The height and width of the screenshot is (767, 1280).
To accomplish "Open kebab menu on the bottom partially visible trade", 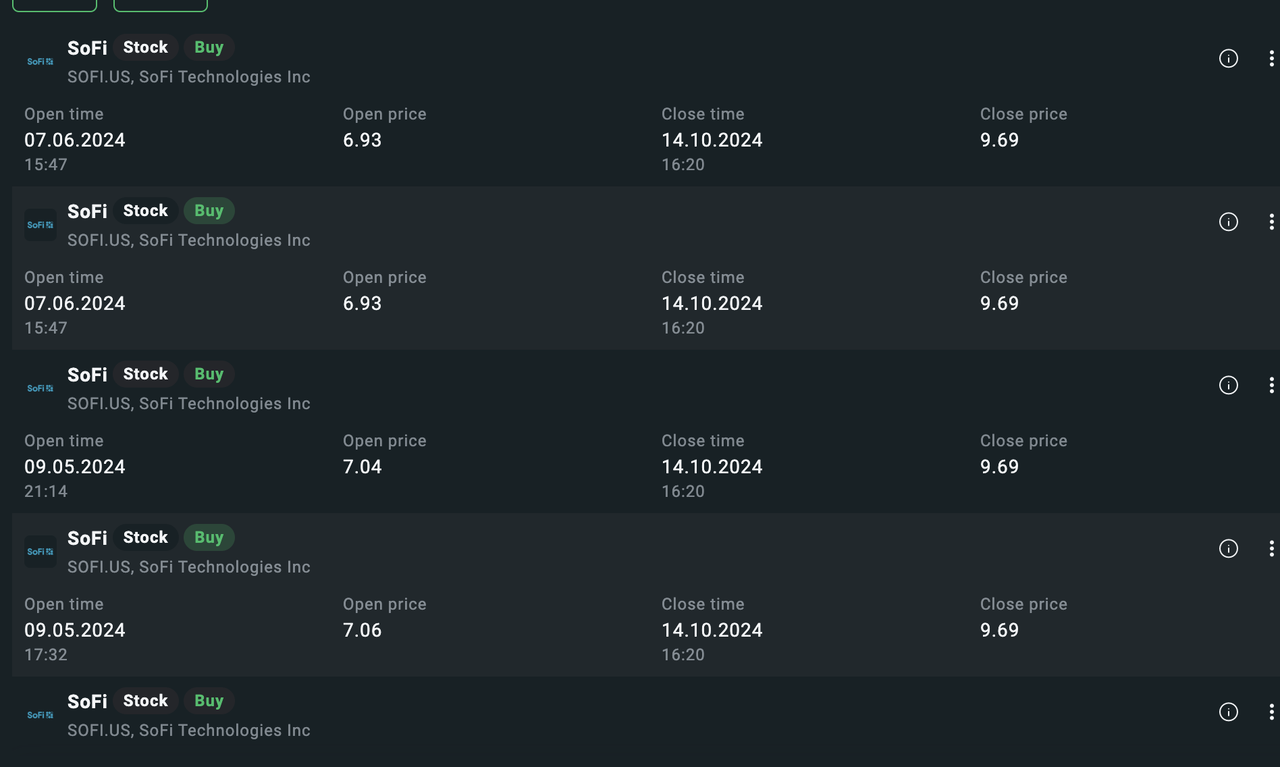I will point(1271,712).
